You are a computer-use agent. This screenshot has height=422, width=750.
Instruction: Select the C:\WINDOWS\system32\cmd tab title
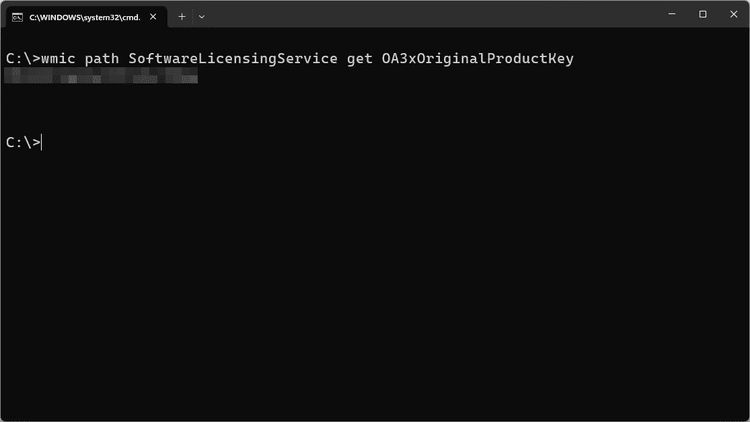click(x=85, y=17)
